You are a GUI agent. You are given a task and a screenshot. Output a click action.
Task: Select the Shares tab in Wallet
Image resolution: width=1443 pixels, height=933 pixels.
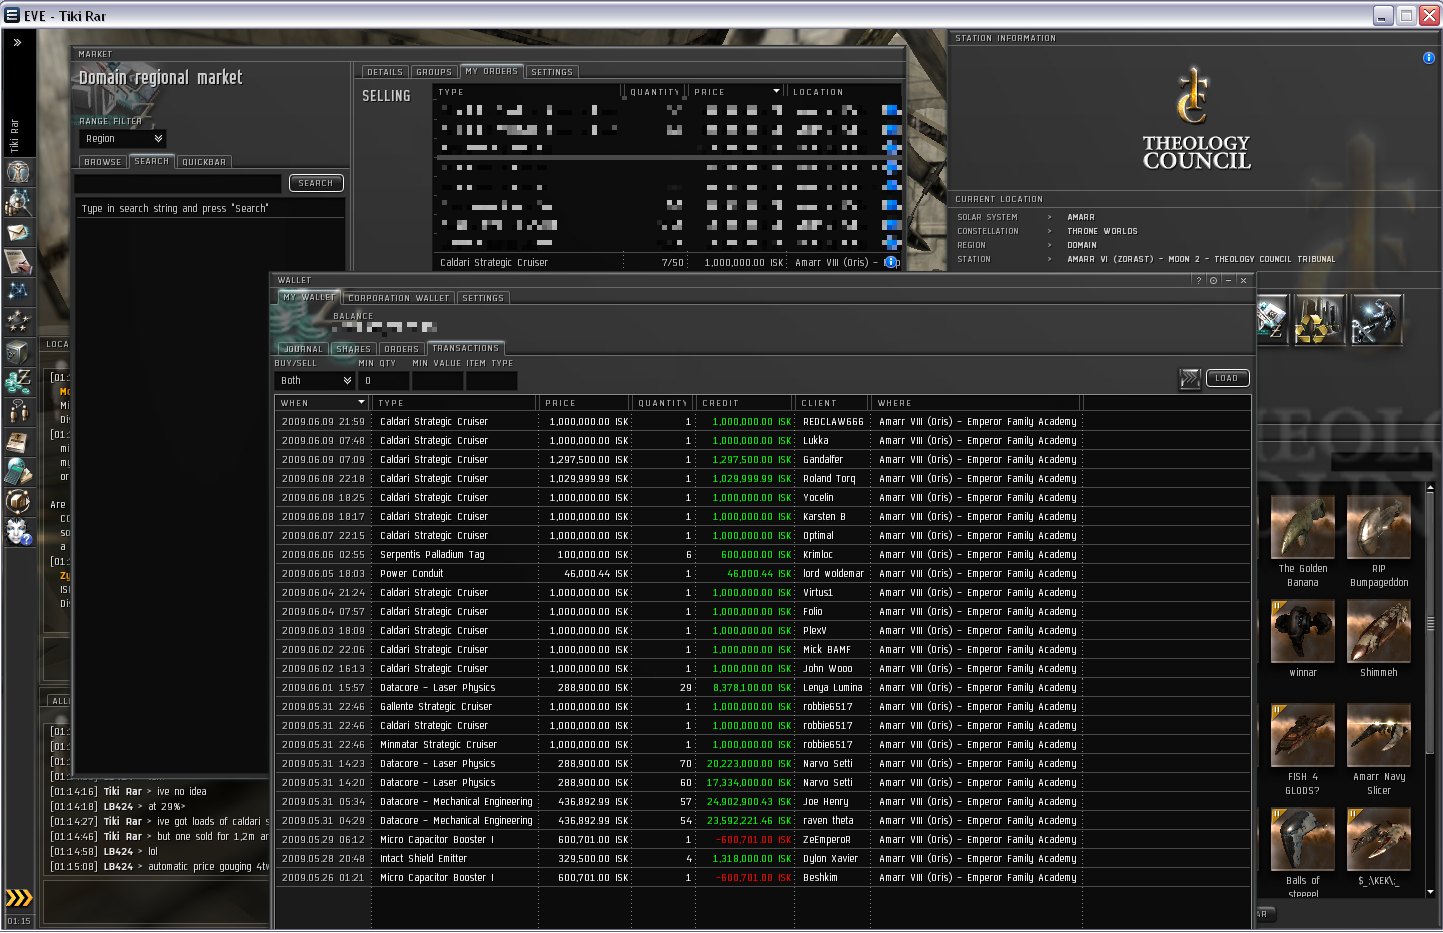point(354,349)
